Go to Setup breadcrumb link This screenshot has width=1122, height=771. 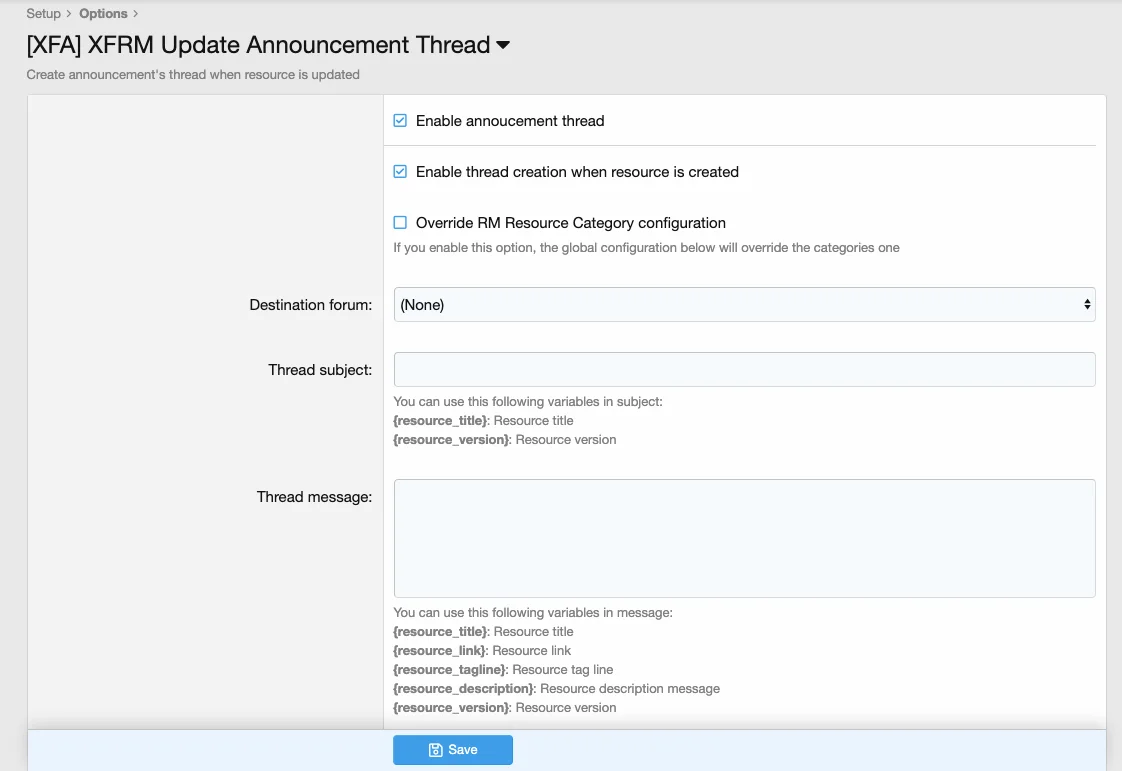(x=44, y=14)
